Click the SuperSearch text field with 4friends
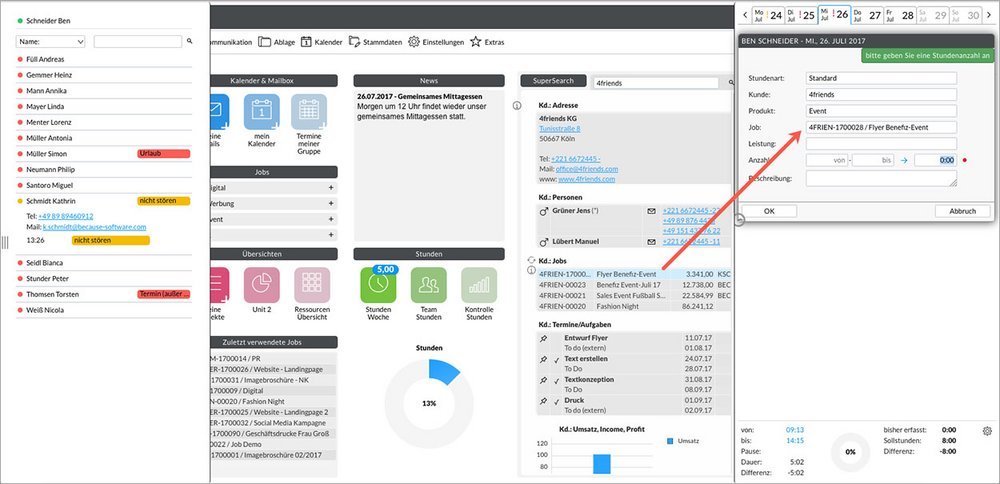This screenshot has height=484, width=1000. 656,83
